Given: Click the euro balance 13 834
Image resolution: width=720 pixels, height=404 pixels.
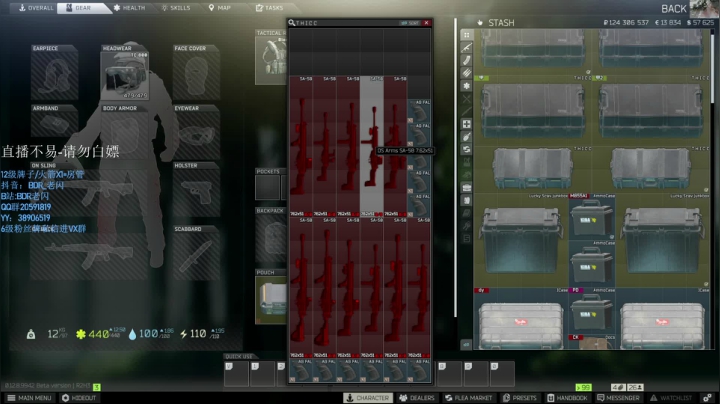Looking at the screenshot, I should click(668, 22).
